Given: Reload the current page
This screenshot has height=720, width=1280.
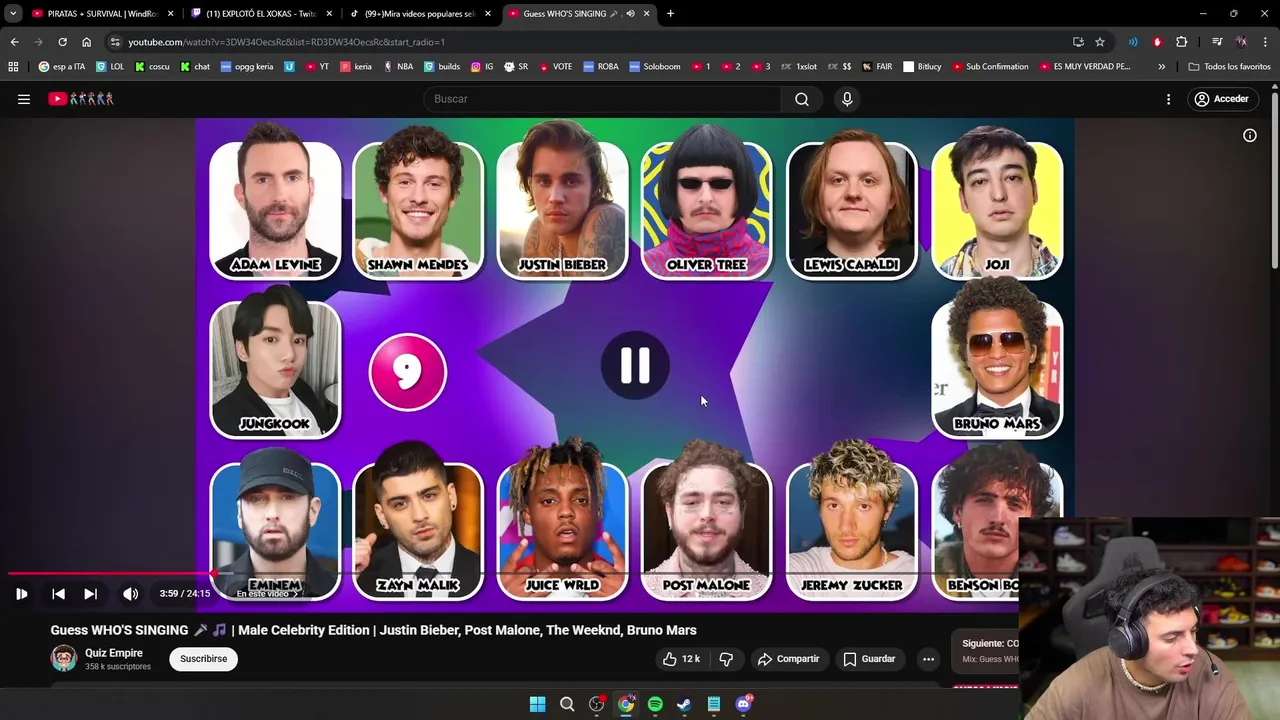Looking at the screenshot, I should click(x=62, y=42).
